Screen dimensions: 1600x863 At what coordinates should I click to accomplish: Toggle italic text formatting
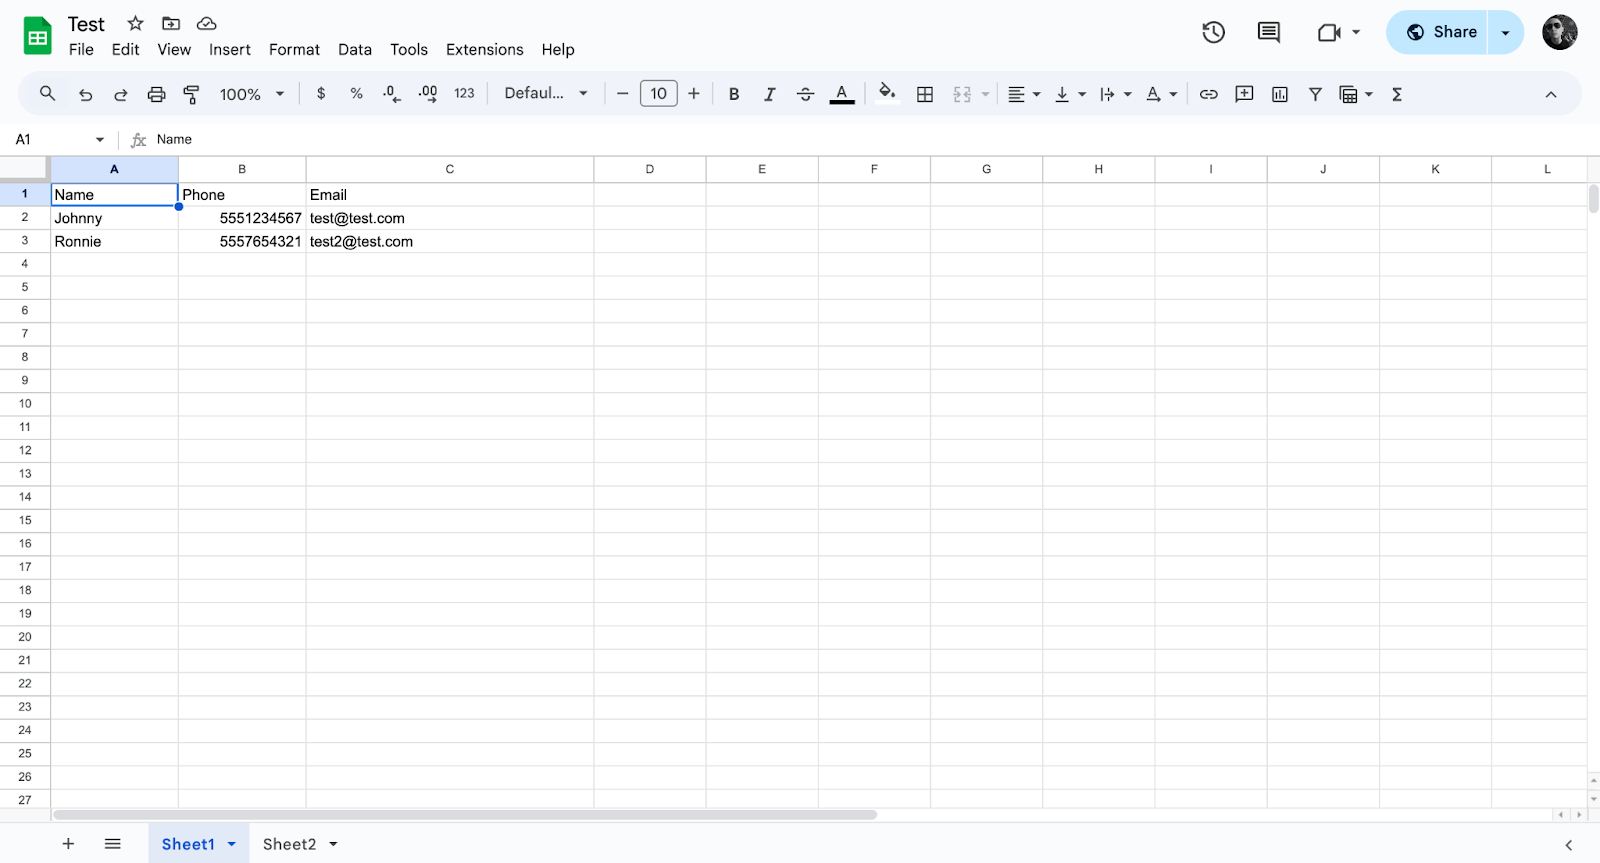click(769, 94)
